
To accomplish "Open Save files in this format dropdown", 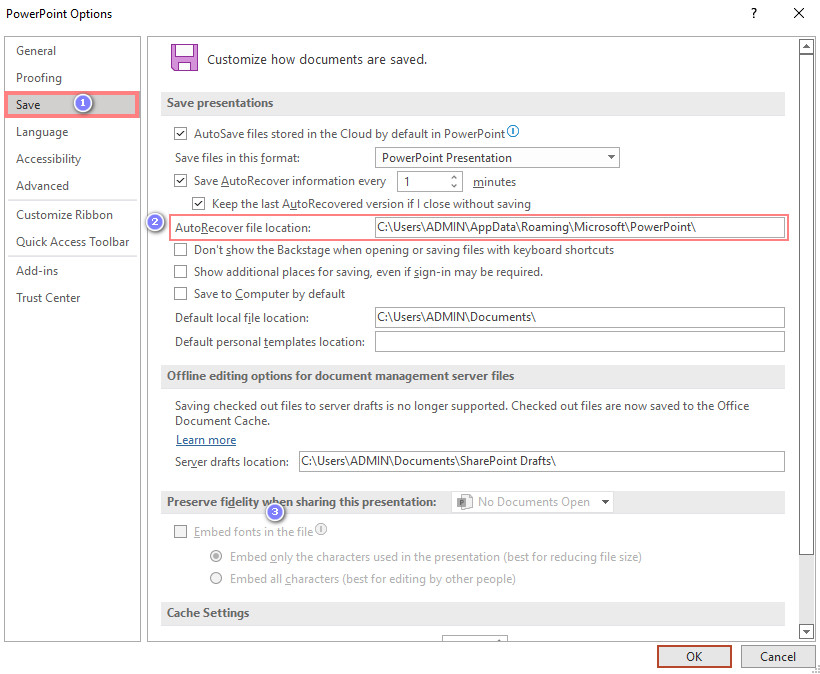I will (x=497, y=157).
